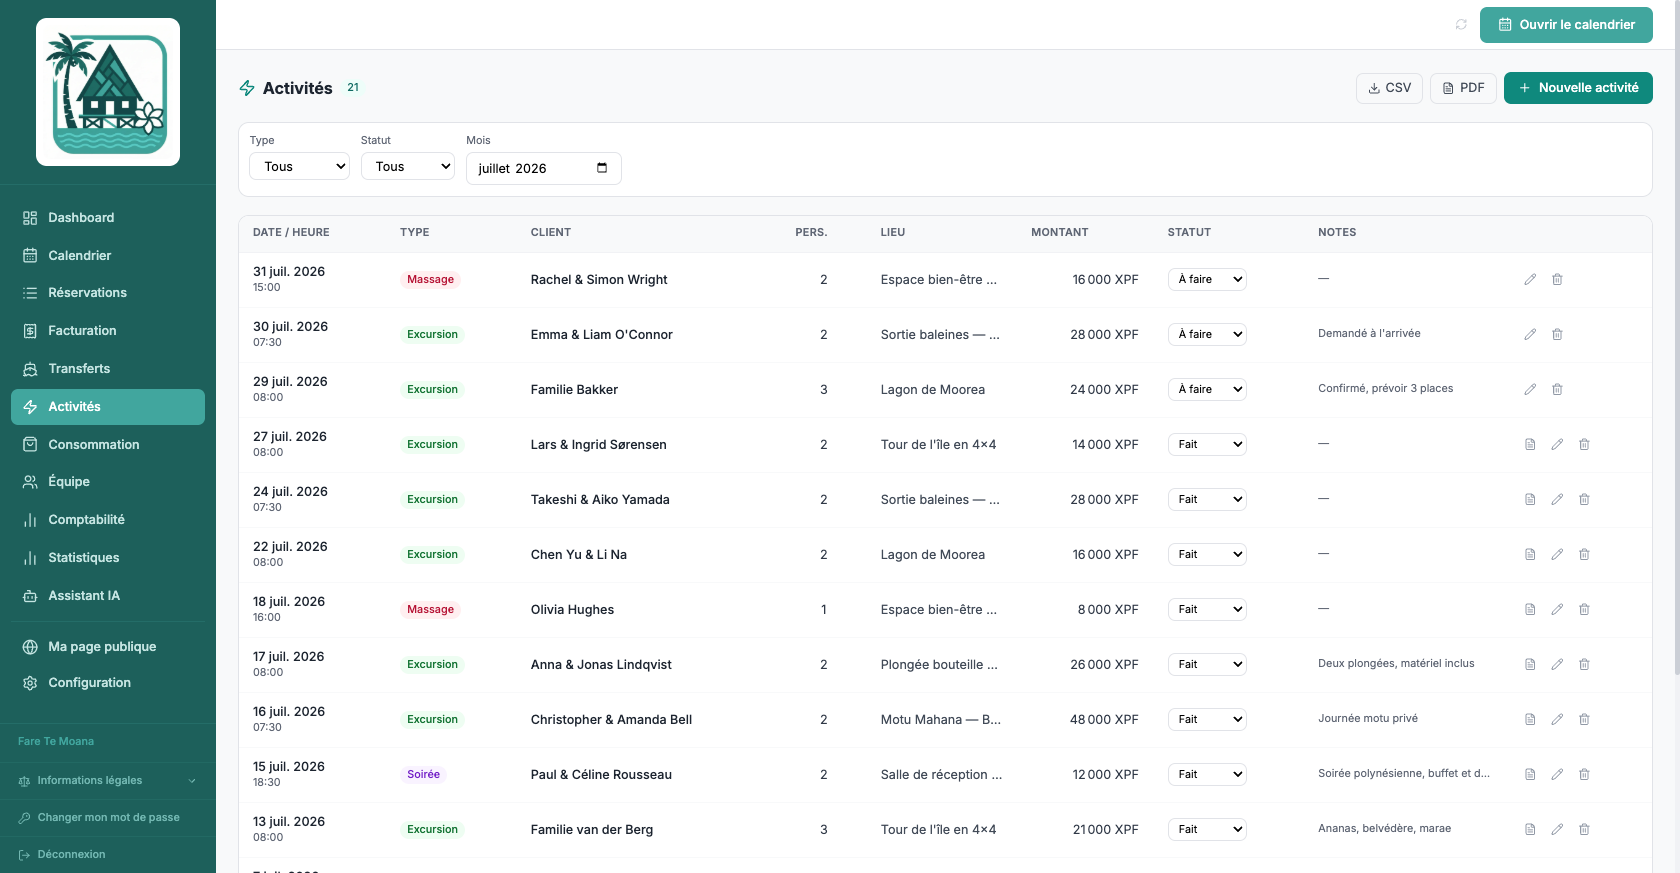Click the Mois field showing juillet 2026

pyautogui.click(x=544, y=169)
